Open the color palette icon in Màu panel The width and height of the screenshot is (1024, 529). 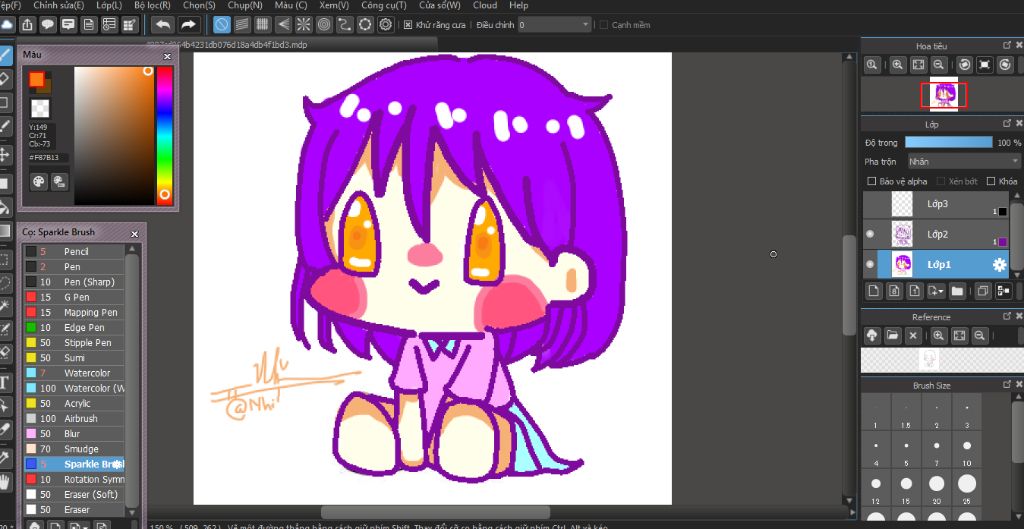point(39,182)
